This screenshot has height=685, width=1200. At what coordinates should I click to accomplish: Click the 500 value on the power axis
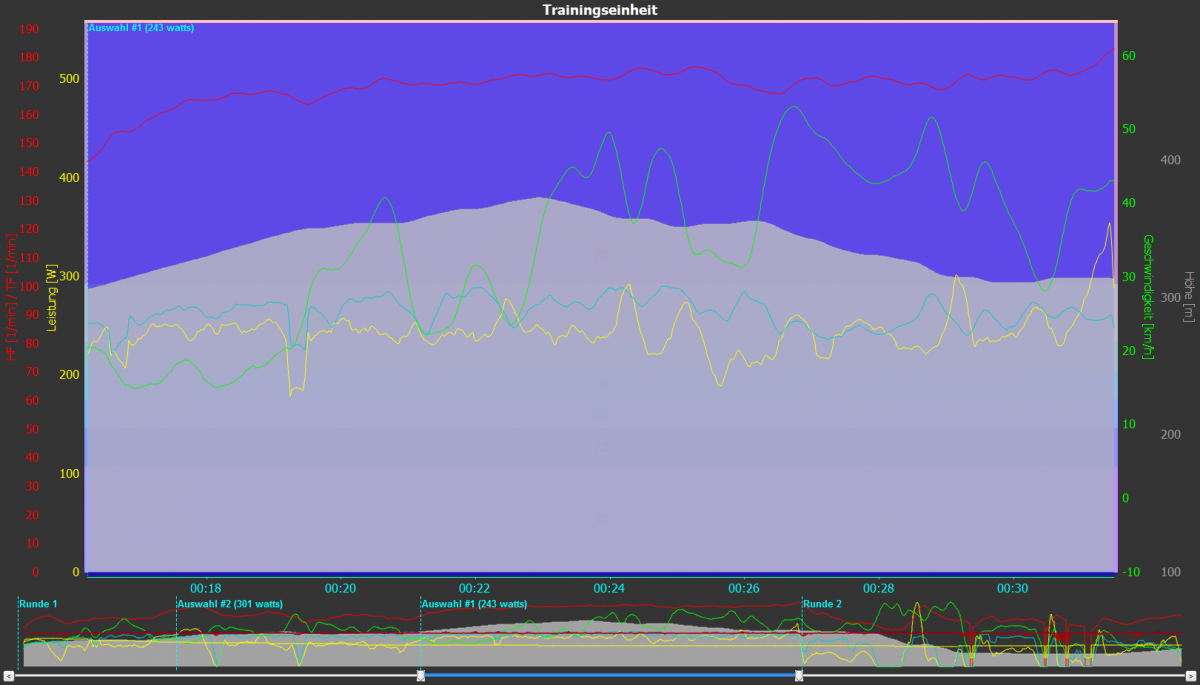click(69, 78)
